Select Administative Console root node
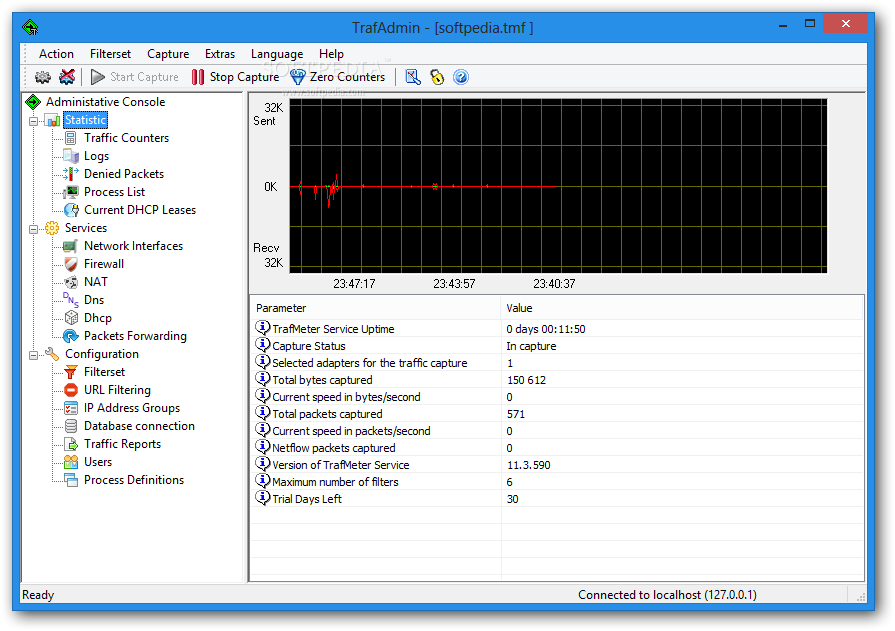Screen dimensions: 895x631 point(105,102)
